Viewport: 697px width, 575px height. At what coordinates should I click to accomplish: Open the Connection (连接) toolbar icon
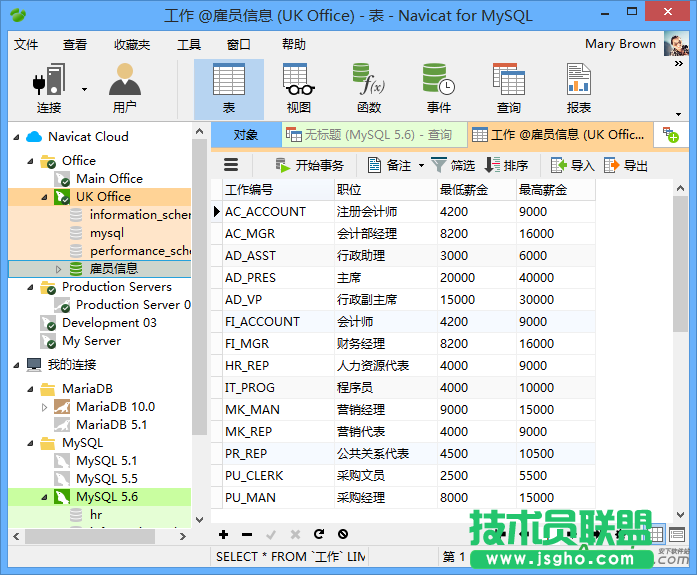click(49, 89)
